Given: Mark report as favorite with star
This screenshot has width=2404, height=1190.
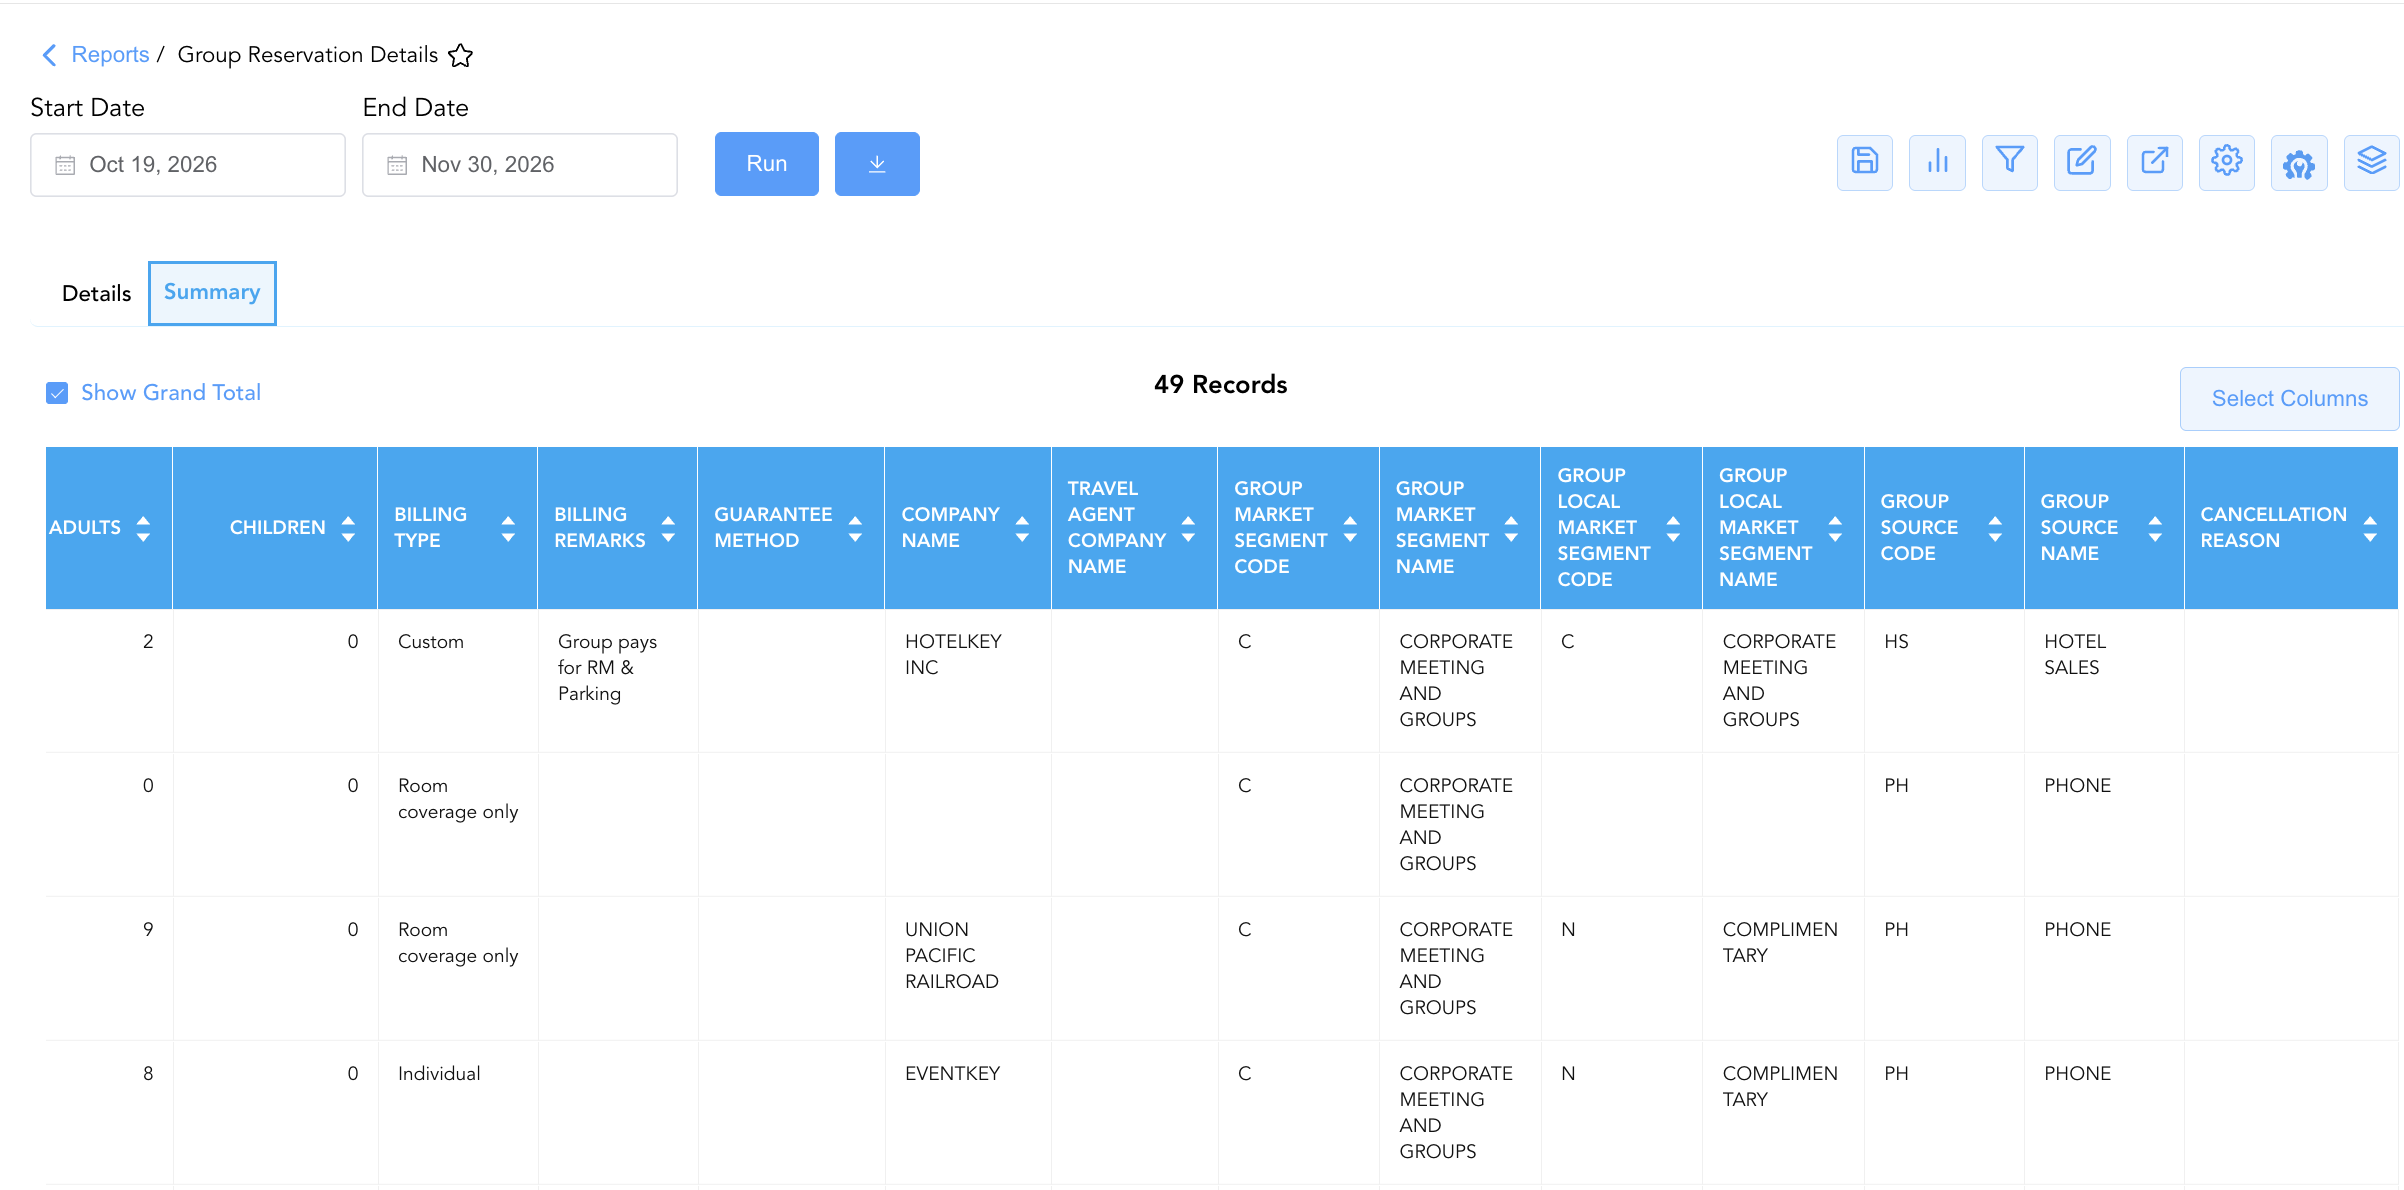Looking at the screenshot, I should 460,55.
